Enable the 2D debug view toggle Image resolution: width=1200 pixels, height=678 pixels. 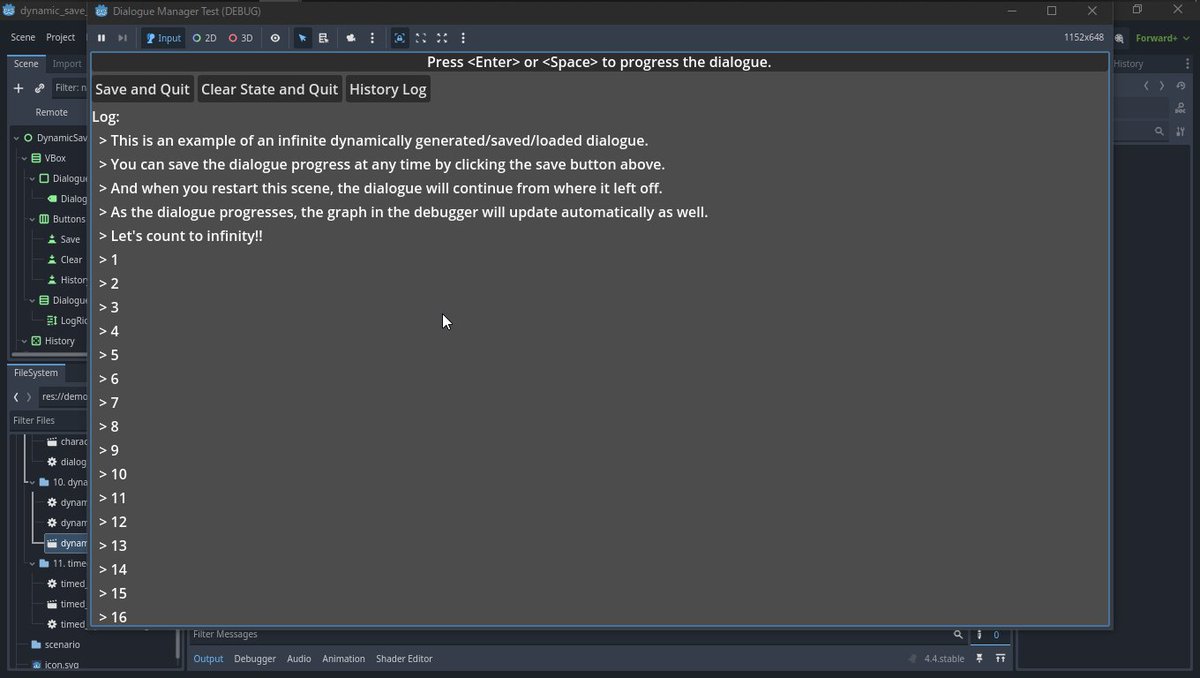point(204,38)
